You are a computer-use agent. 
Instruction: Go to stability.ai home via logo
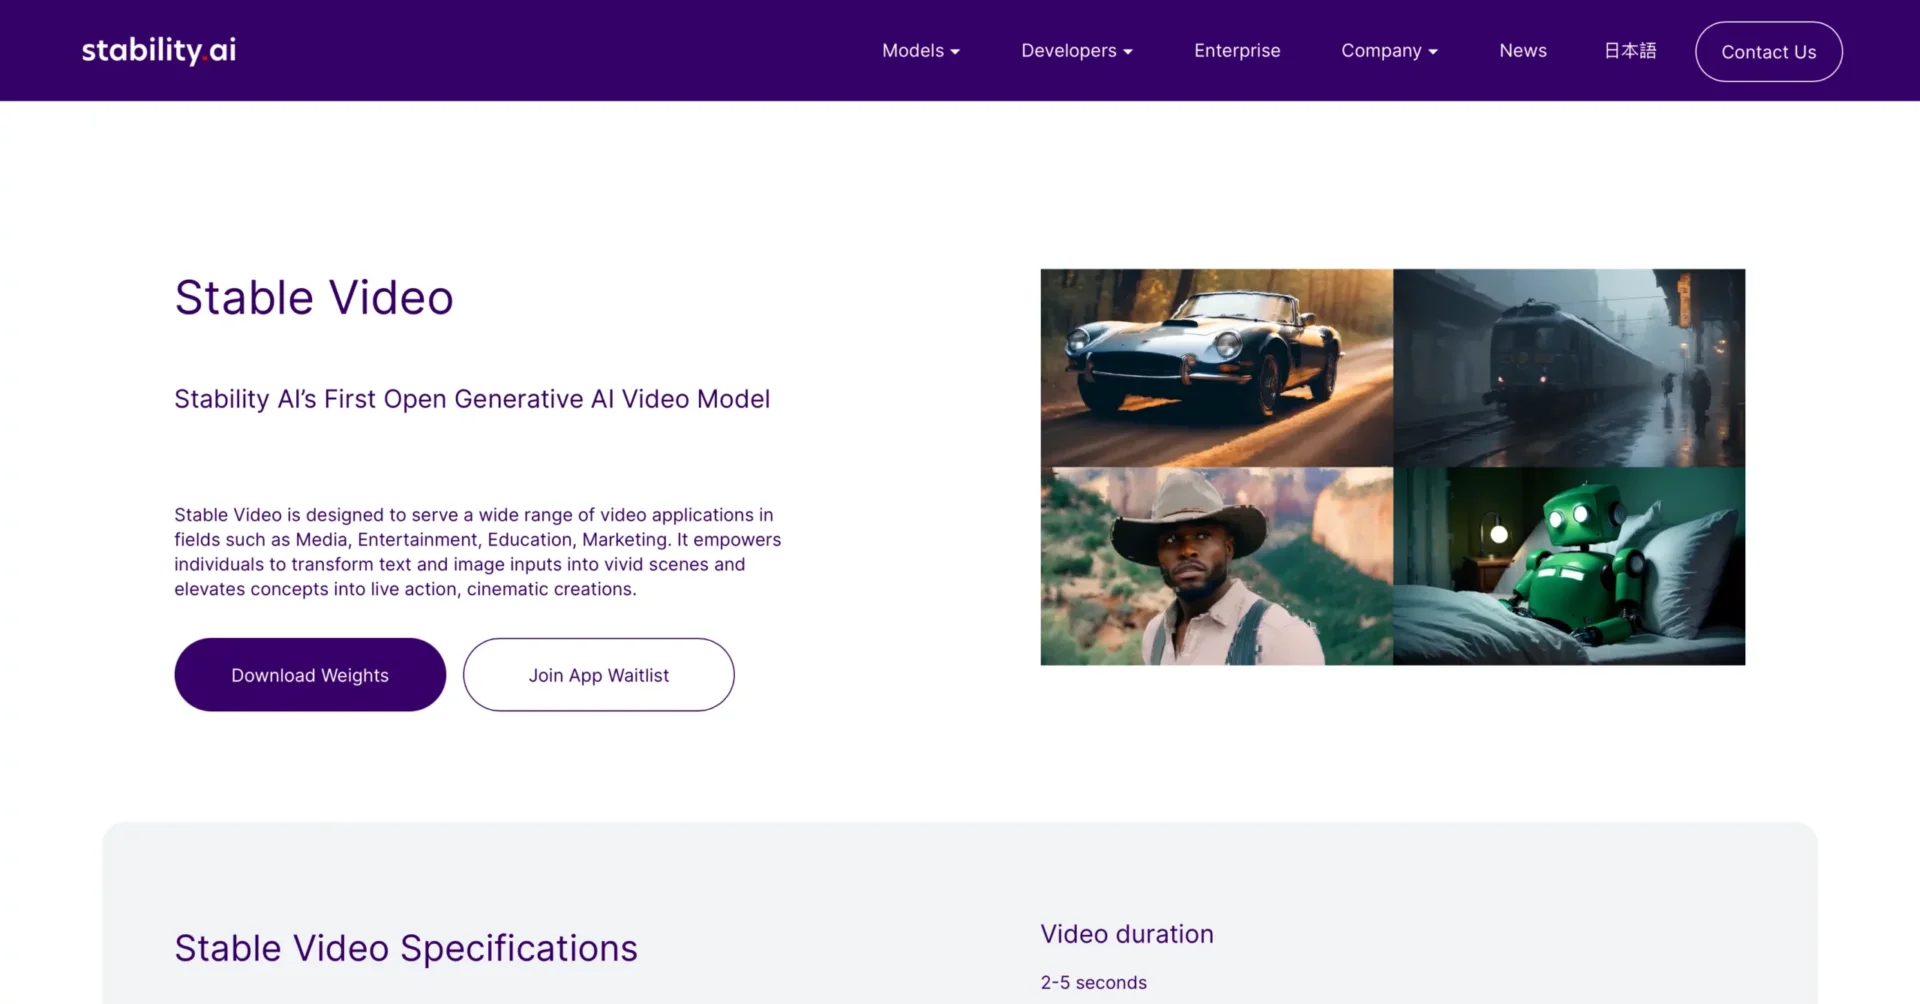(x=159, y=50)
